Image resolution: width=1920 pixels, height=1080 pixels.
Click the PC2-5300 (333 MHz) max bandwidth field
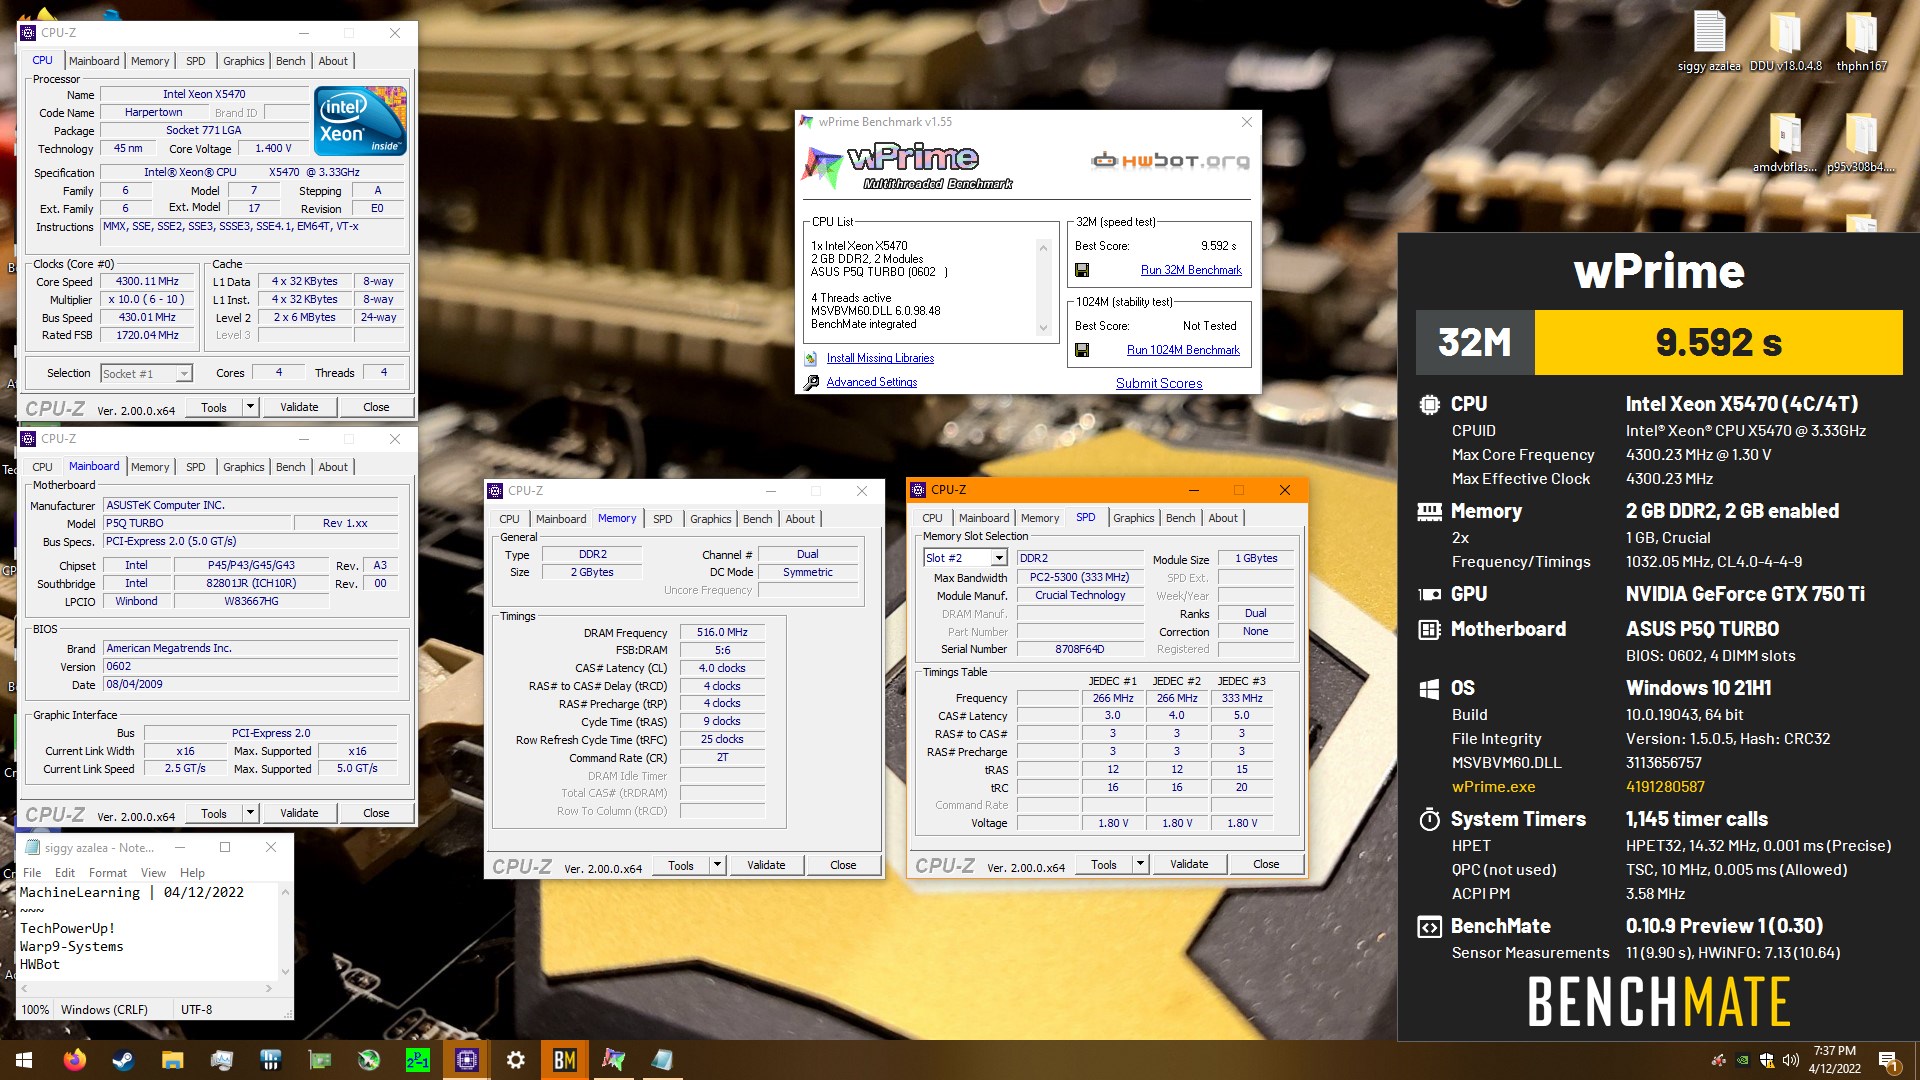click(x=1080, y=577)
